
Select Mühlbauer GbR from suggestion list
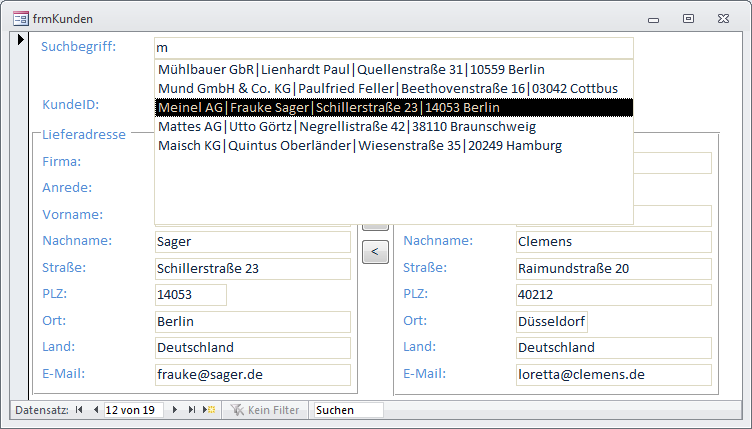tap(350, 70)
